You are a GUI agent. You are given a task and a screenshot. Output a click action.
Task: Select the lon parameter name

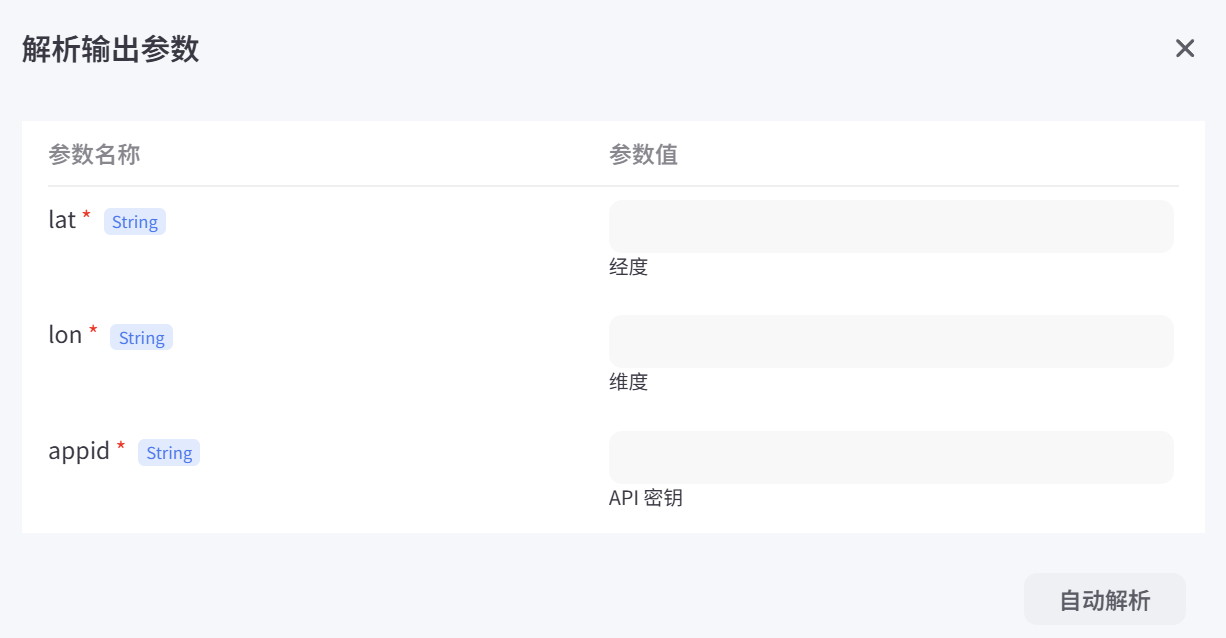click(67, 336)
